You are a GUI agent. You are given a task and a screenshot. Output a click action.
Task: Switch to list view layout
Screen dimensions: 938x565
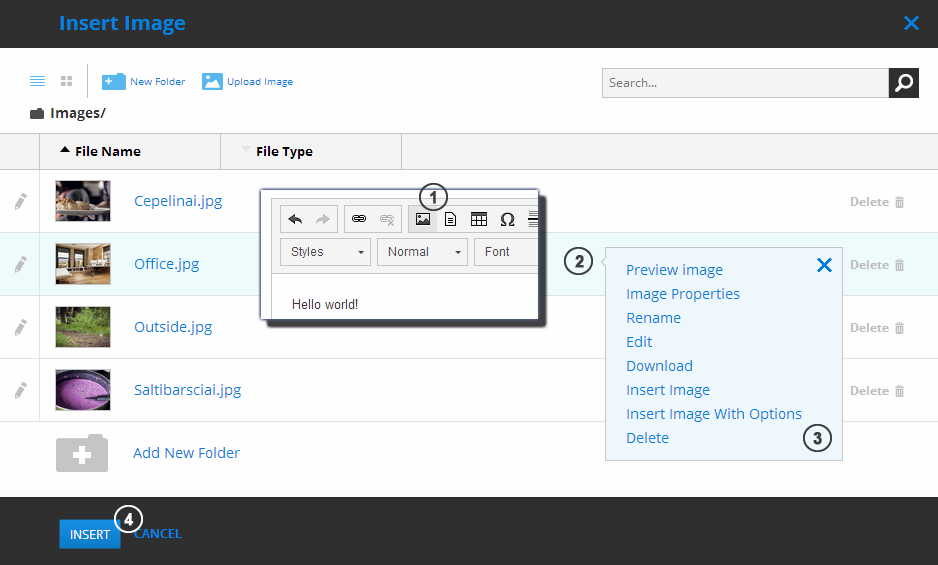37,81
